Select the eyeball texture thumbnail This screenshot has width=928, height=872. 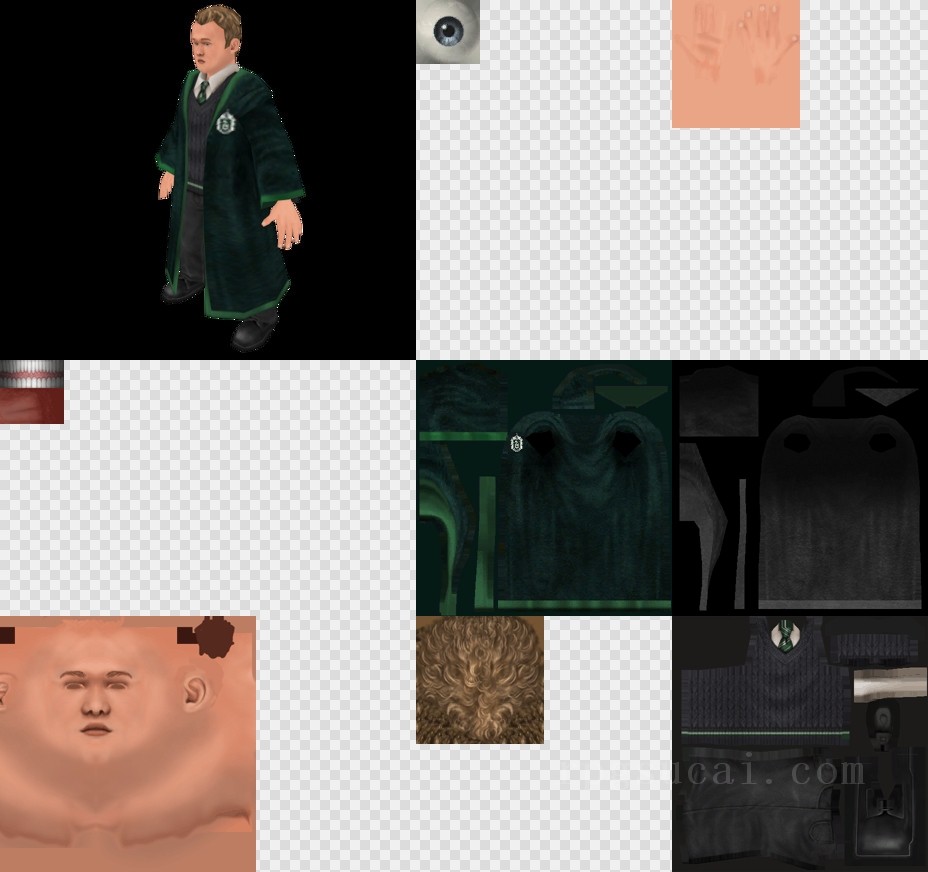click(x=448, y=32)
